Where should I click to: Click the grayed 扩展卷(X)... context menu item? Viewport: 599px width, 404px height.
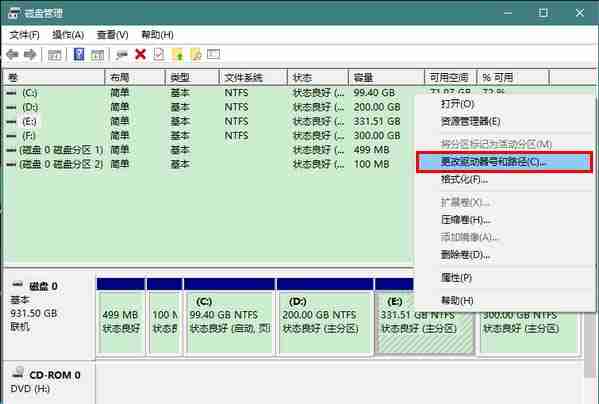point(504,202)
